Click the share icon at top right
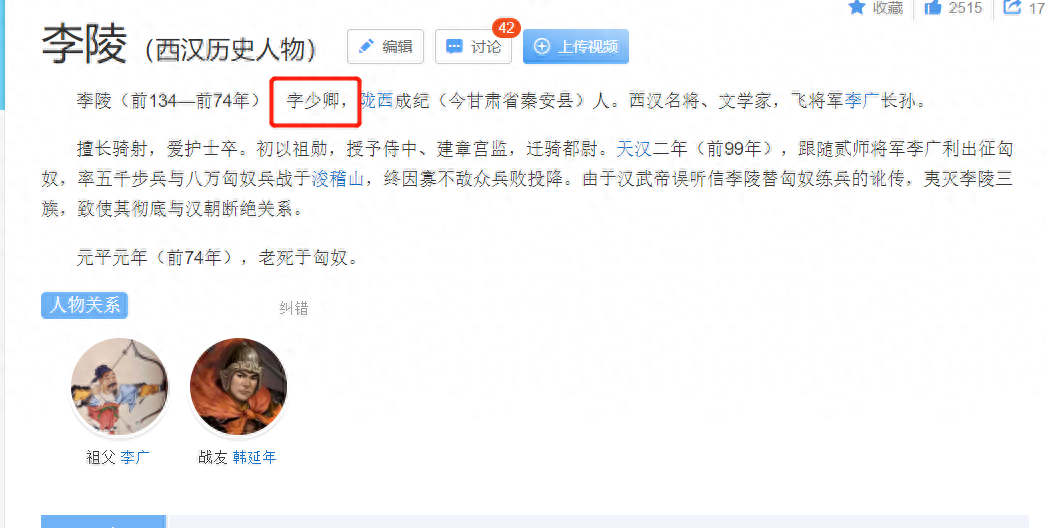This screenshot has height=528, width=1046. tap(1013, 7)
